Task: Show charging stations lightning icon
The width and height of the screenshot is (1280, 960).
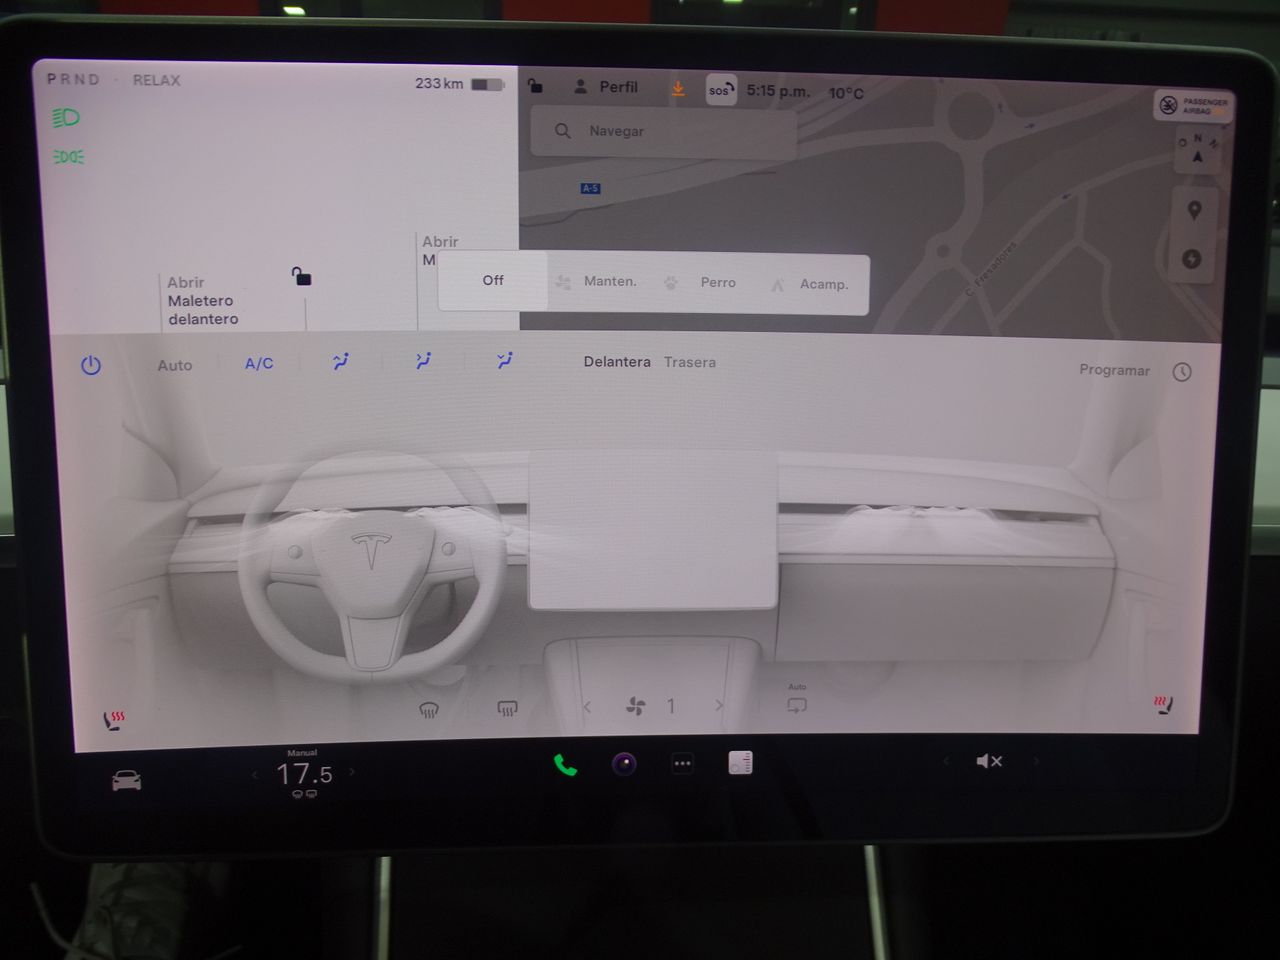Action: click(1191, 259)
